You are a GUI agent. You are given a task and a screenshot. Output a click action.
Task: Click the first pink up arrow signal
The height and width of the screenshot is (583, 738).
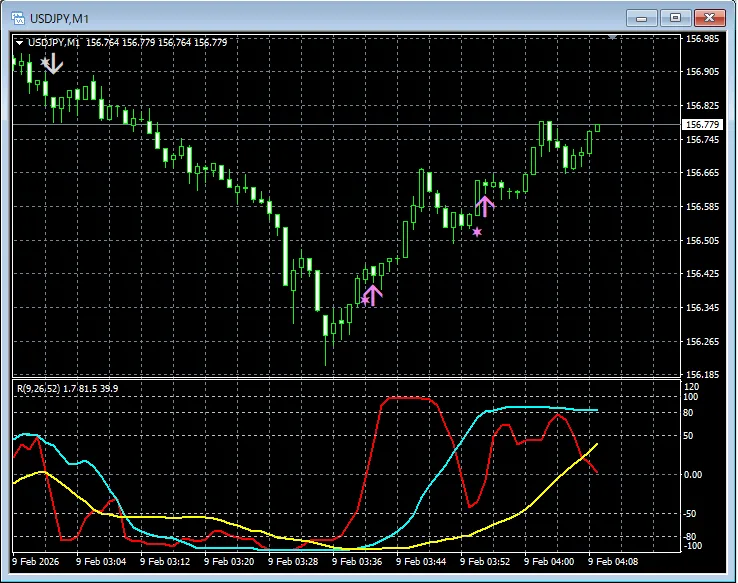coord(373,294)
